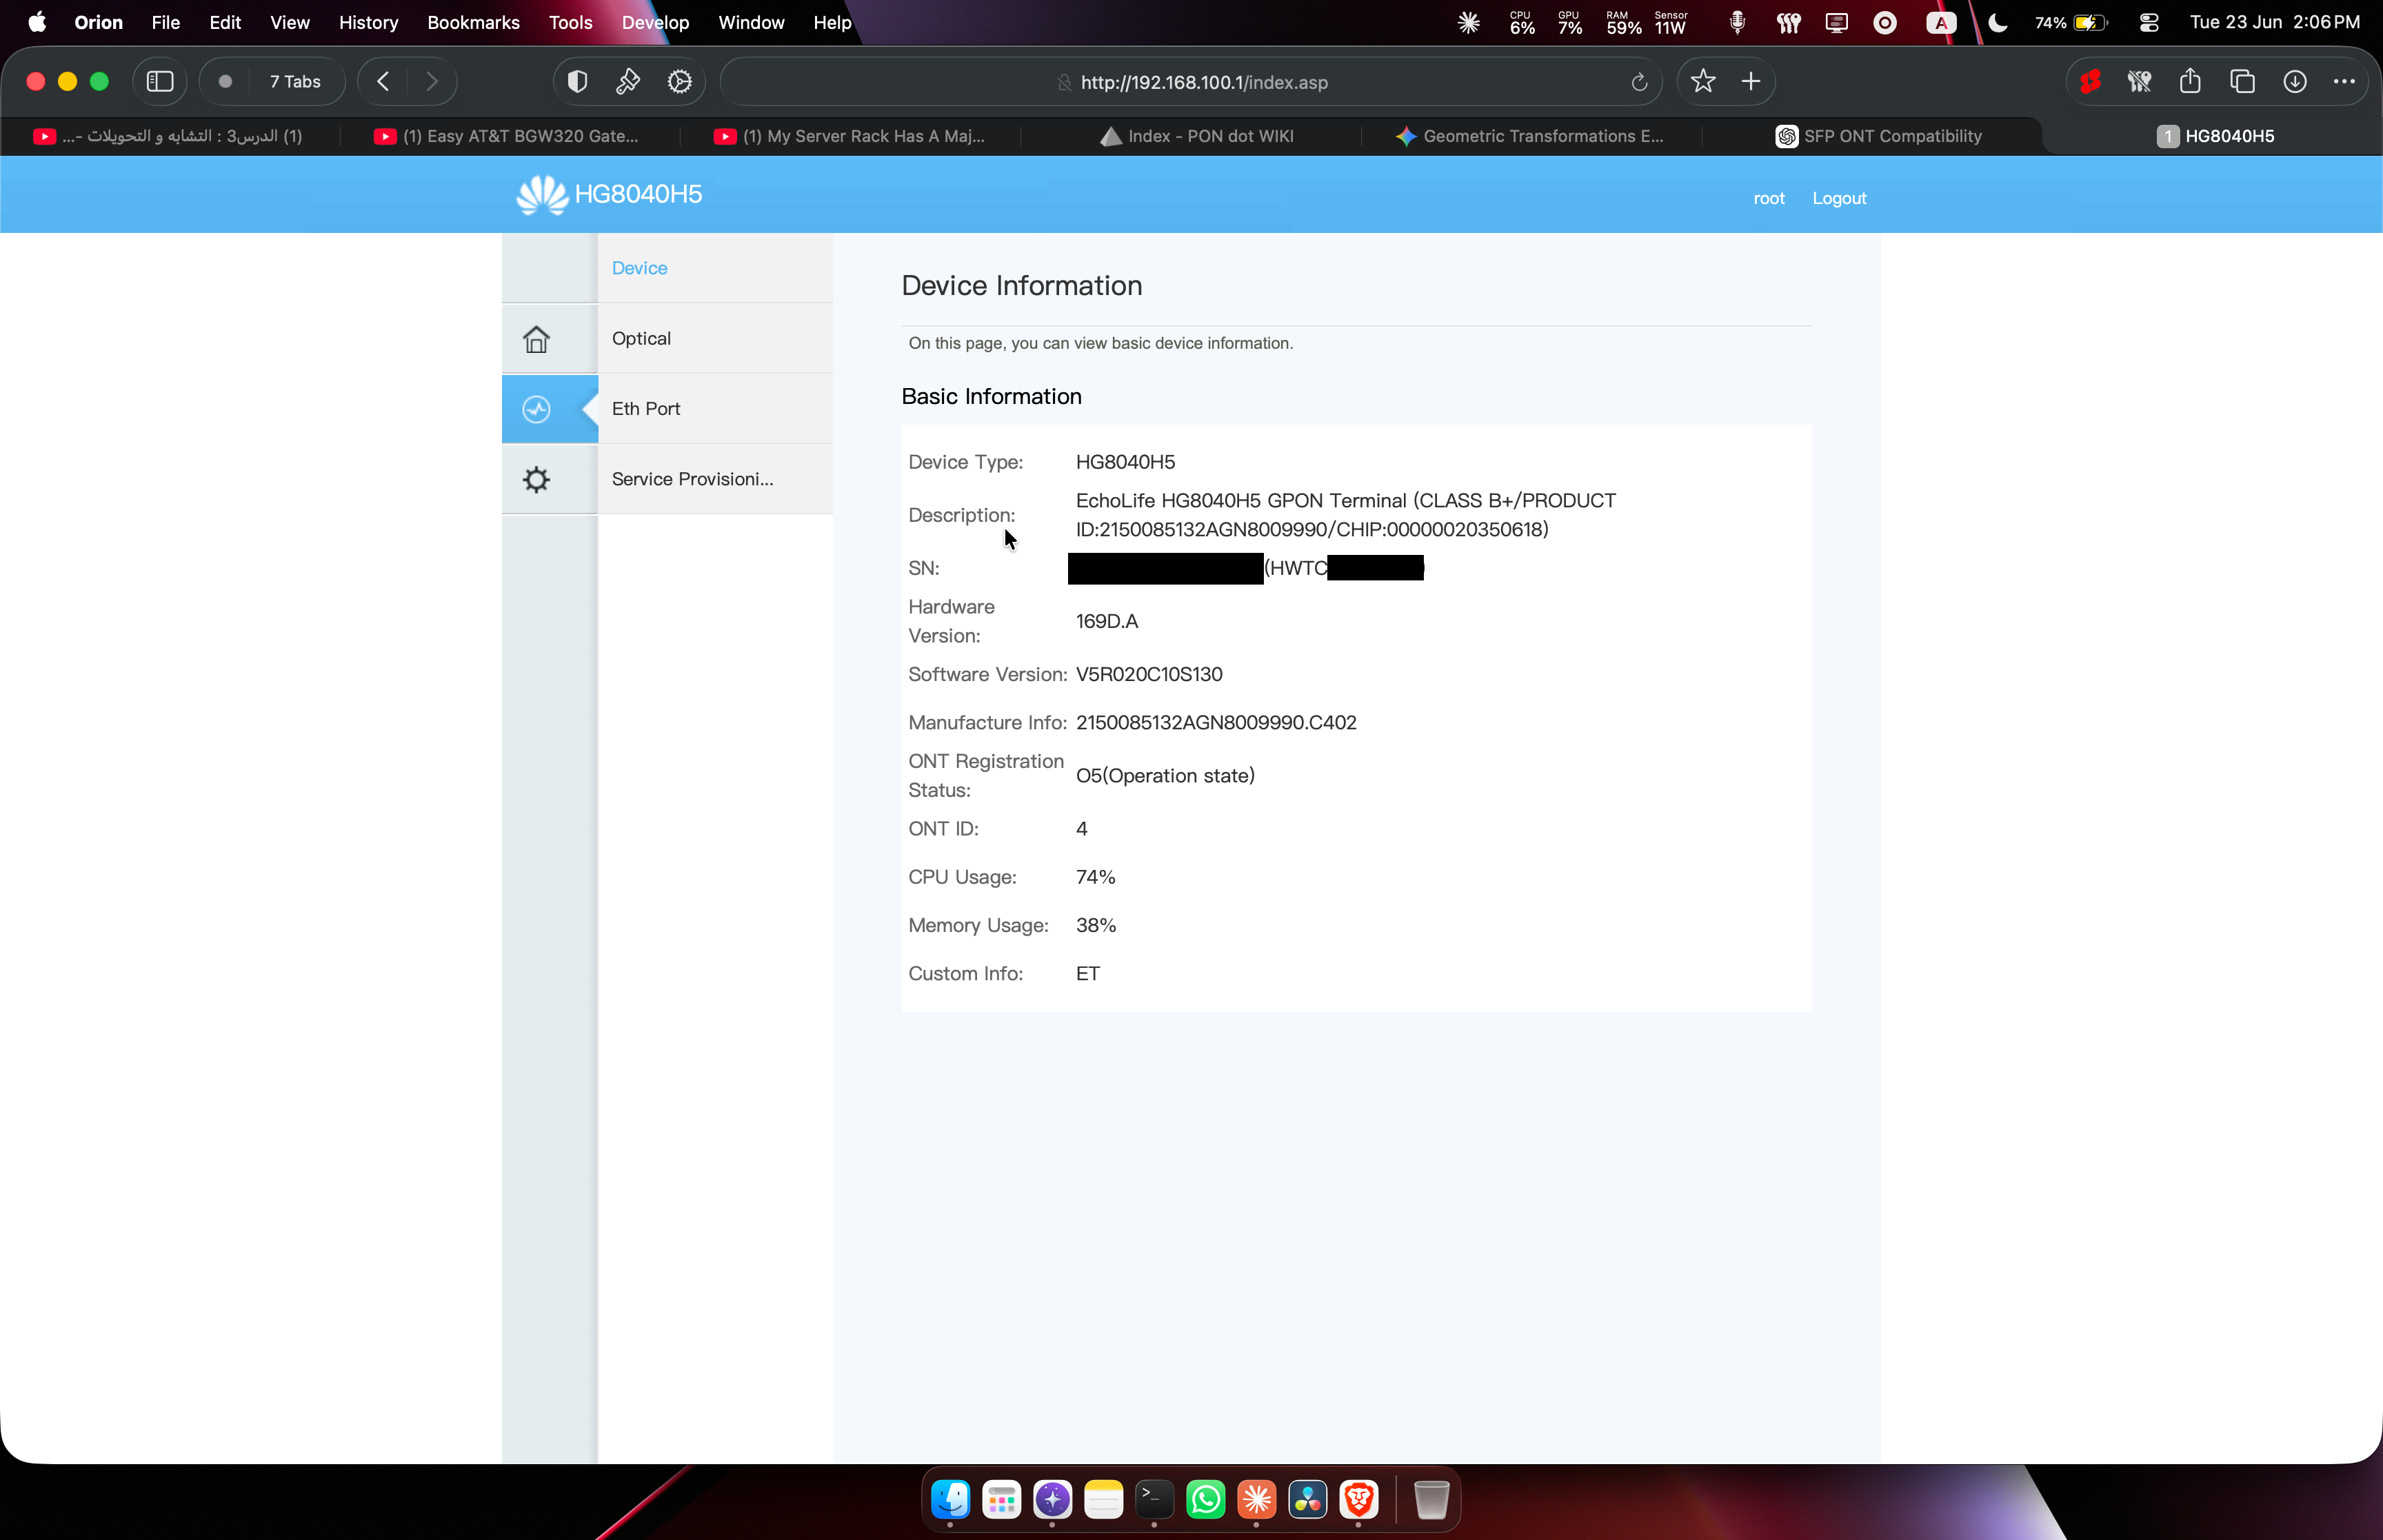Switch to My Server Rack tab
Screen dimensions: 2383x1540
click(850, 136)
